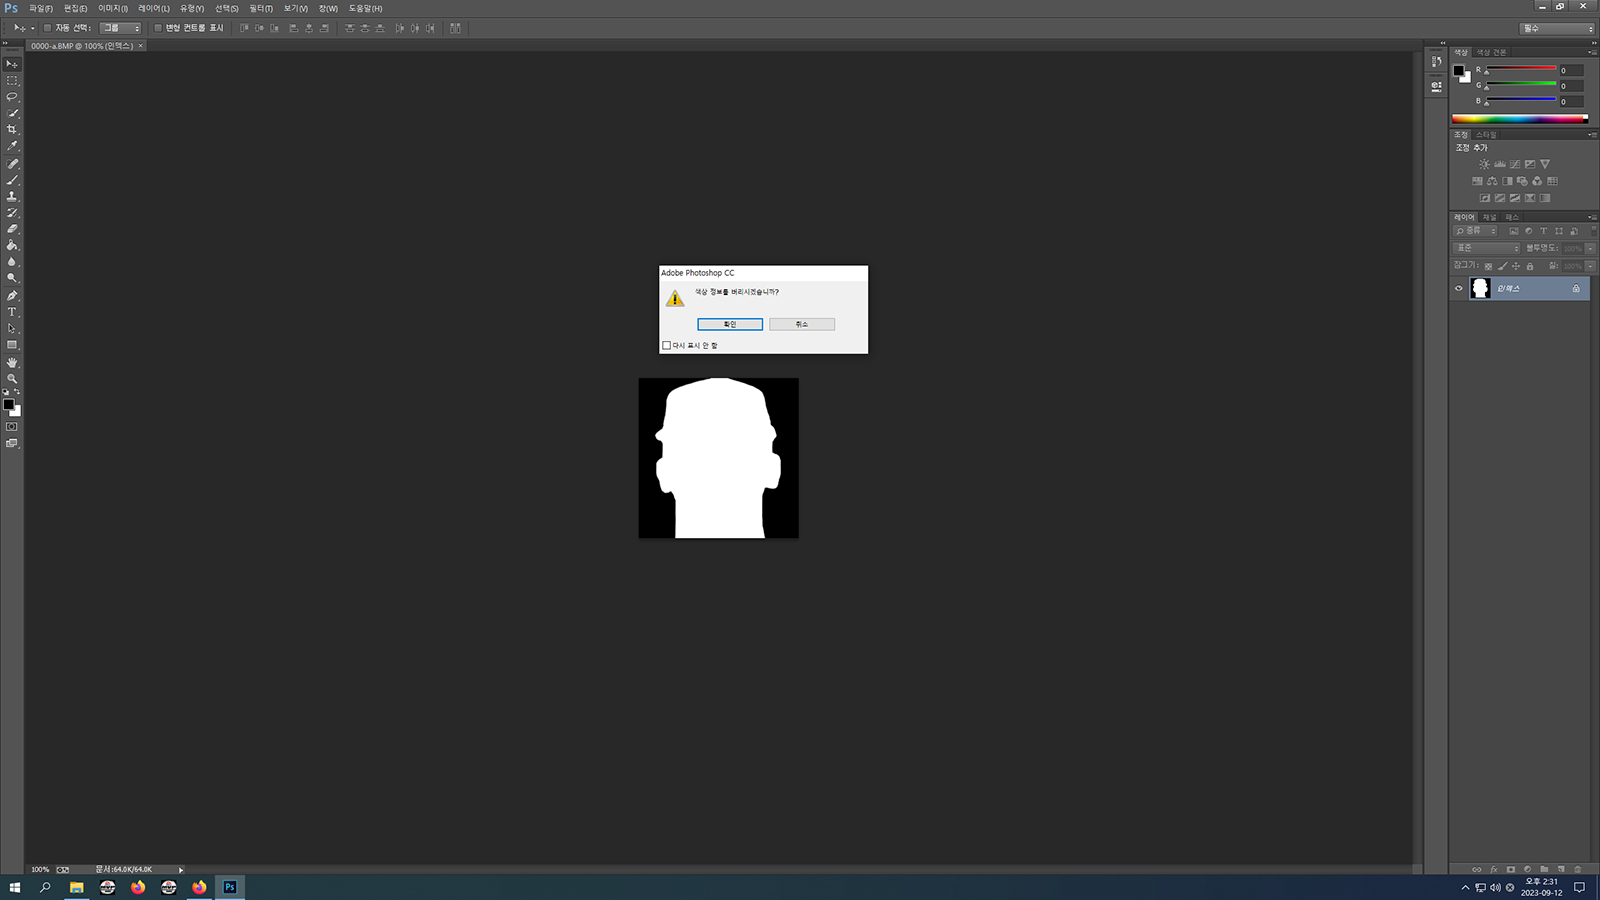
Task: Toggle the layer filter on/off switch
Action: pyautogui.click(x=1593, y=231)
